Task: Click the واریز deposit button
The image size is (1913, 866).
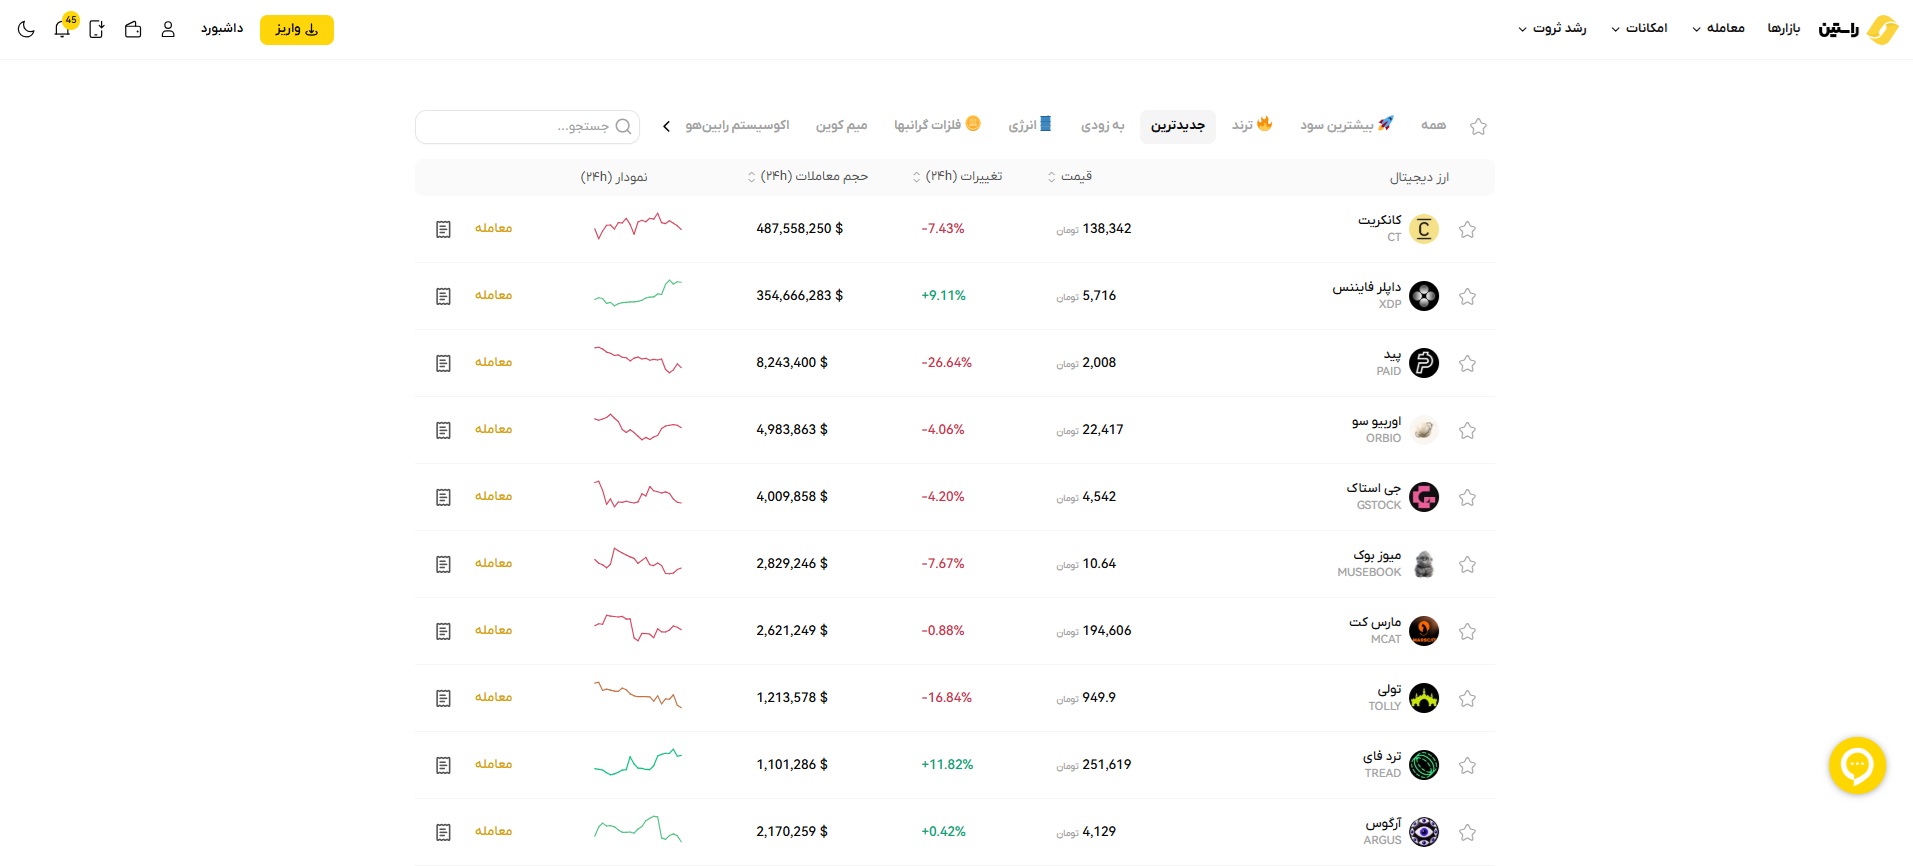Action: pyautogui.click(x=297, y=29)
